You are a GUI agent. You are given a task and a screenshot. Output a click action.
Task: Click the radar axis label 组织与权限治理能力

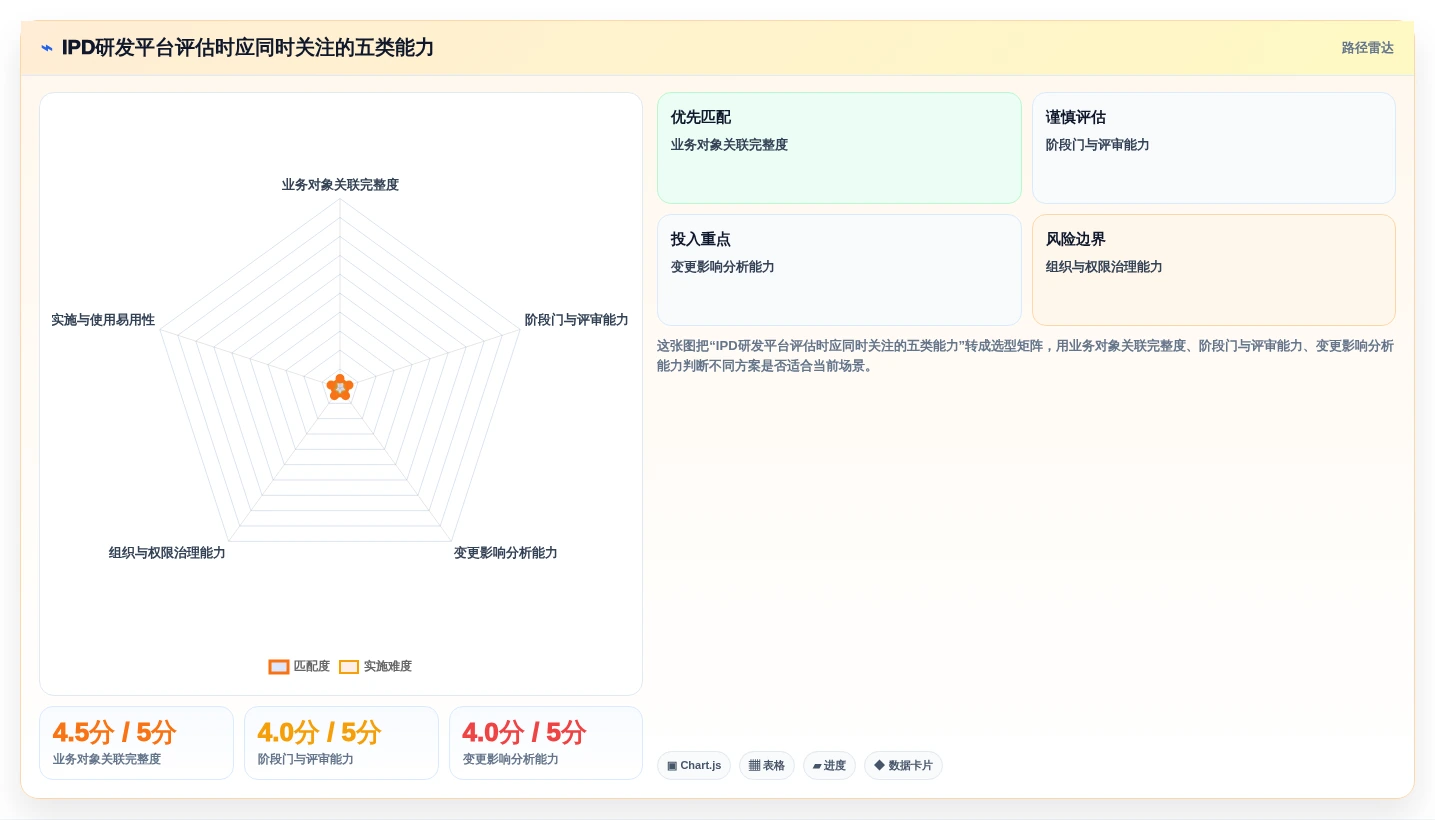point(167,553)
